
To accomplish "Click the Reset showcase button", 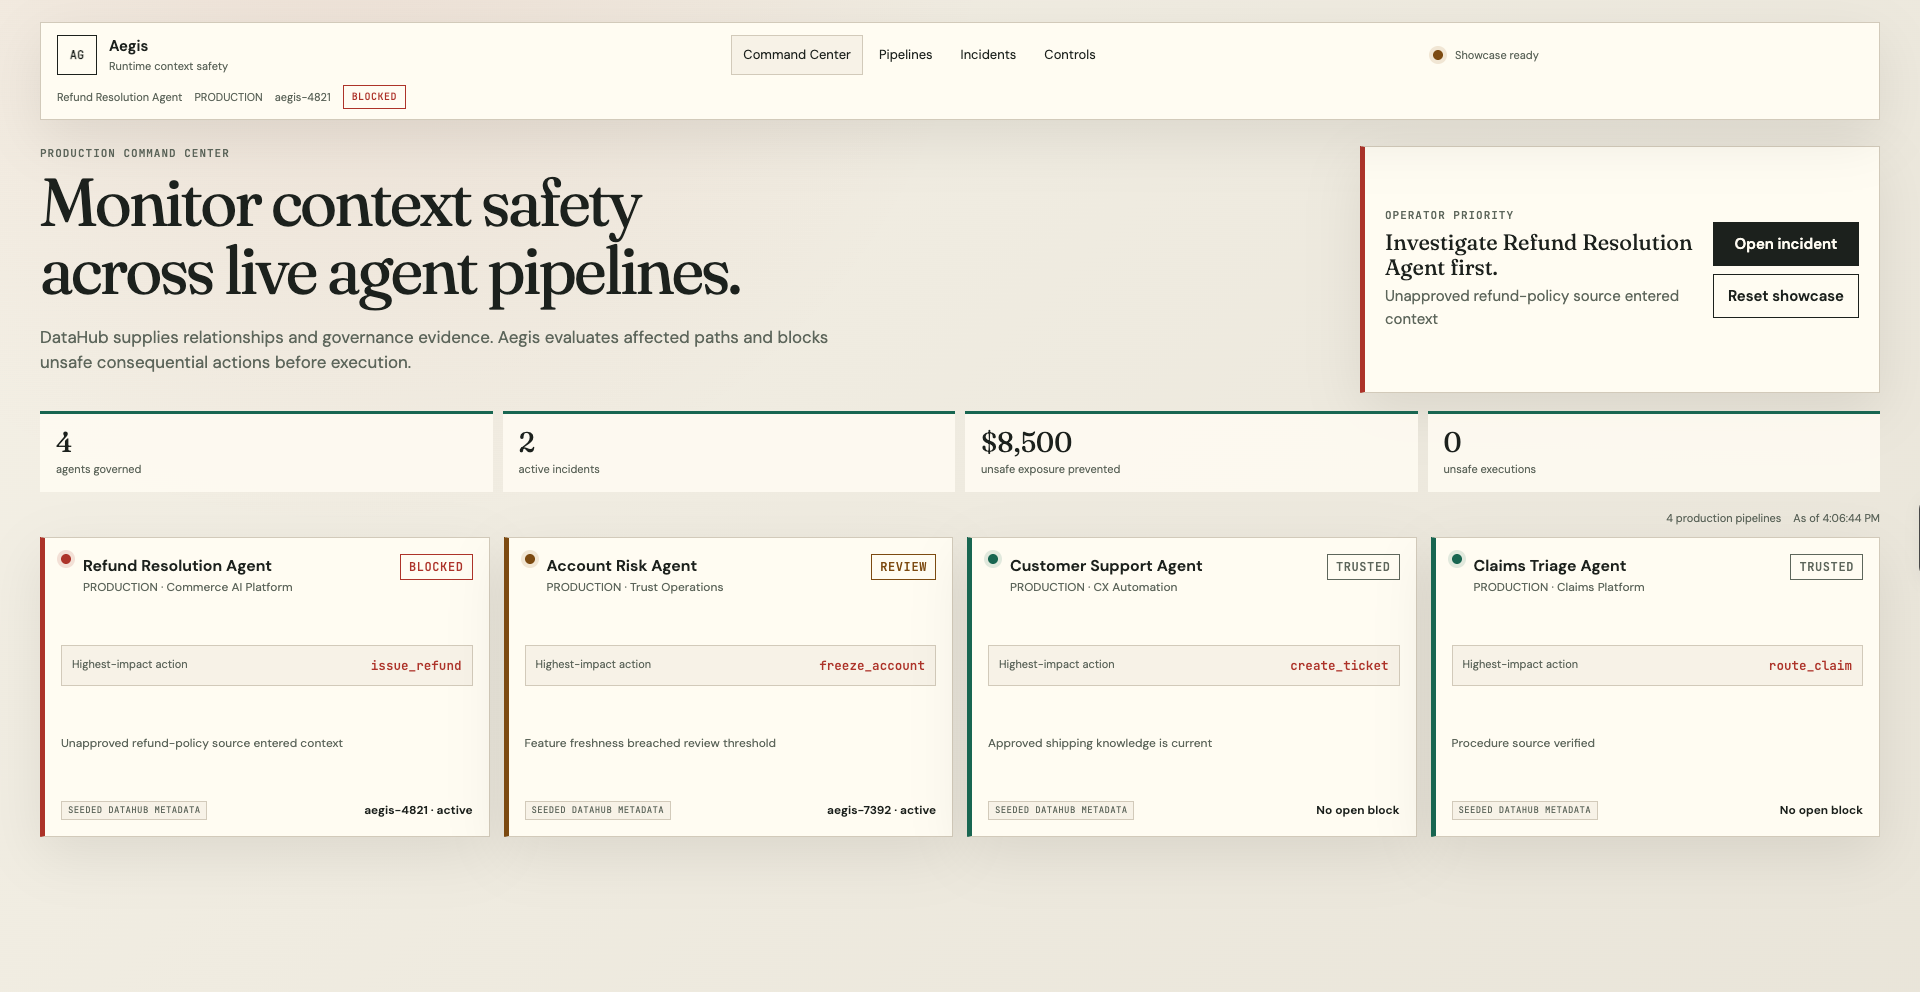I will [1785, 296].
